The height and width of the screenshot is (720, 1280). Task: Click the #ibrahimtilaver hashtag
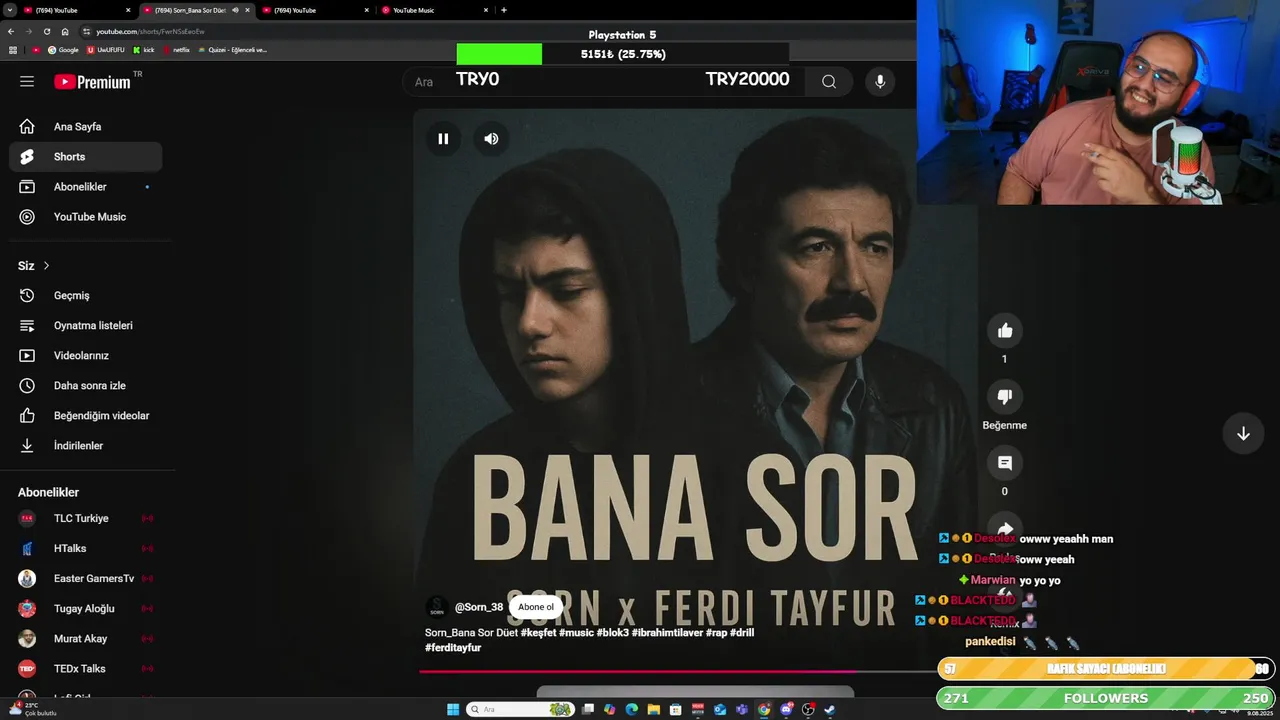click(667, 633)
